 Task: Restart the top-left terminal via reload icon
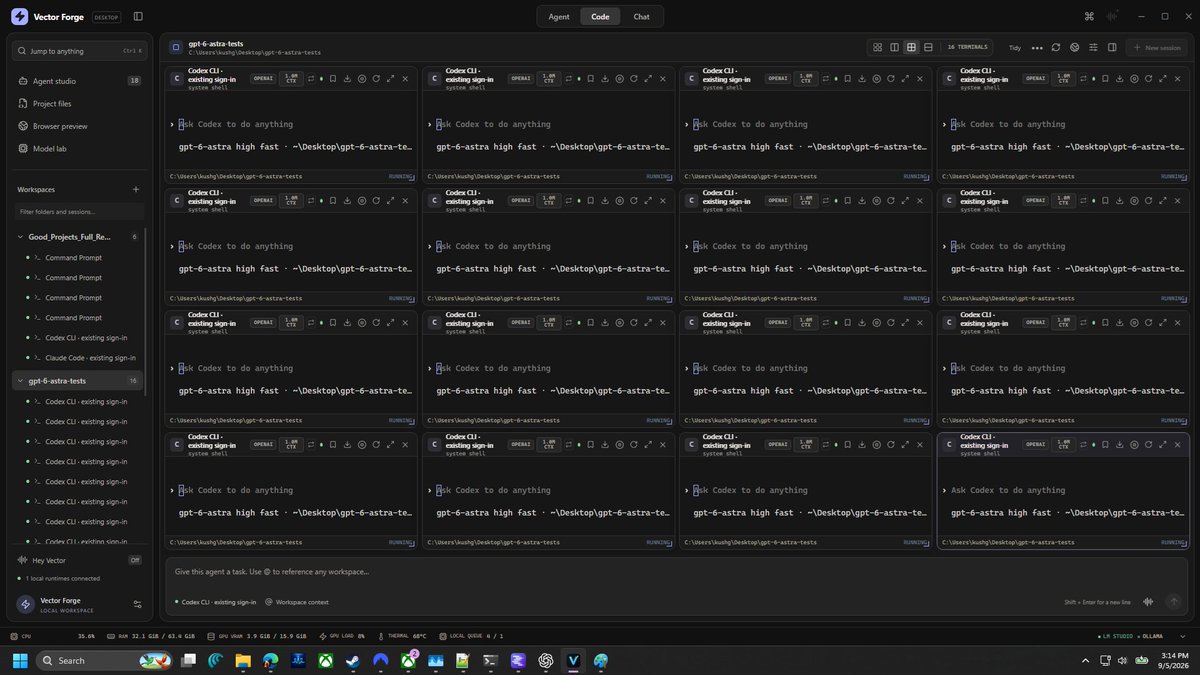click(x=376, y=78)
